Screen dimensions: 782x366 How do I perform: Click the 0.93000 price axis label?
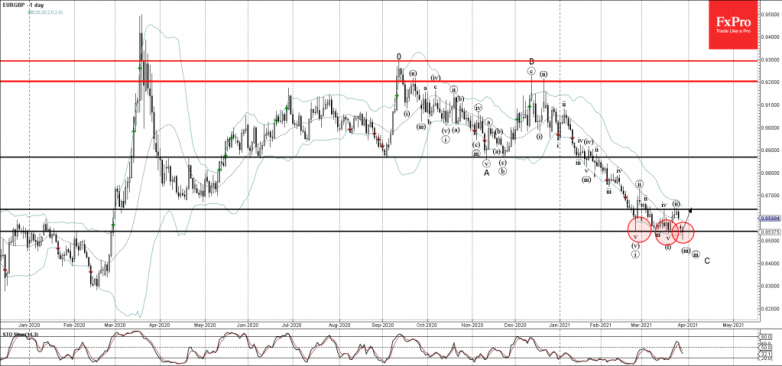tap(770, 59)
